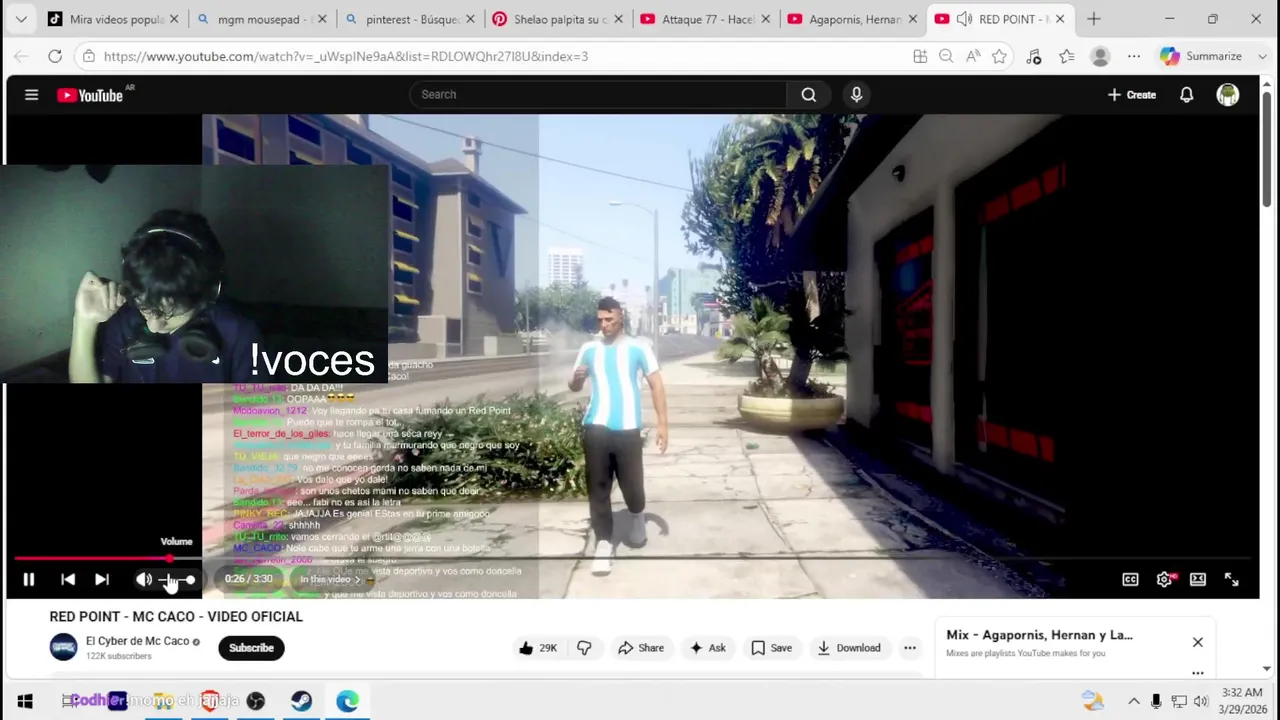Add this page to favorites star
The width and height of the screenshot is (1280, 720).
coord(999,56)
